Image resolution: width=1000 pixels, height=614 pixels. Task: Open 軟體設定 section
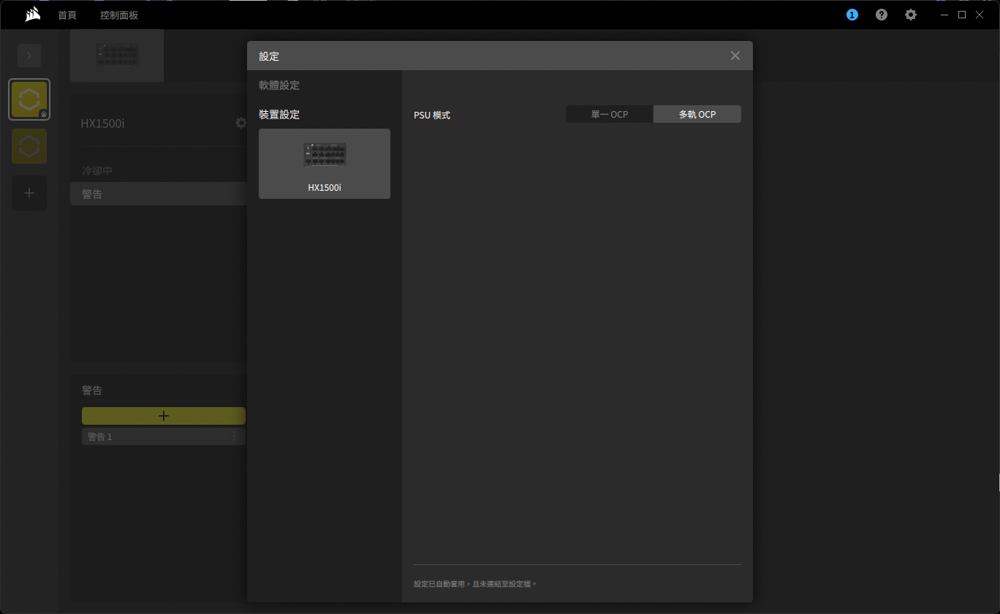pos(279,85)
